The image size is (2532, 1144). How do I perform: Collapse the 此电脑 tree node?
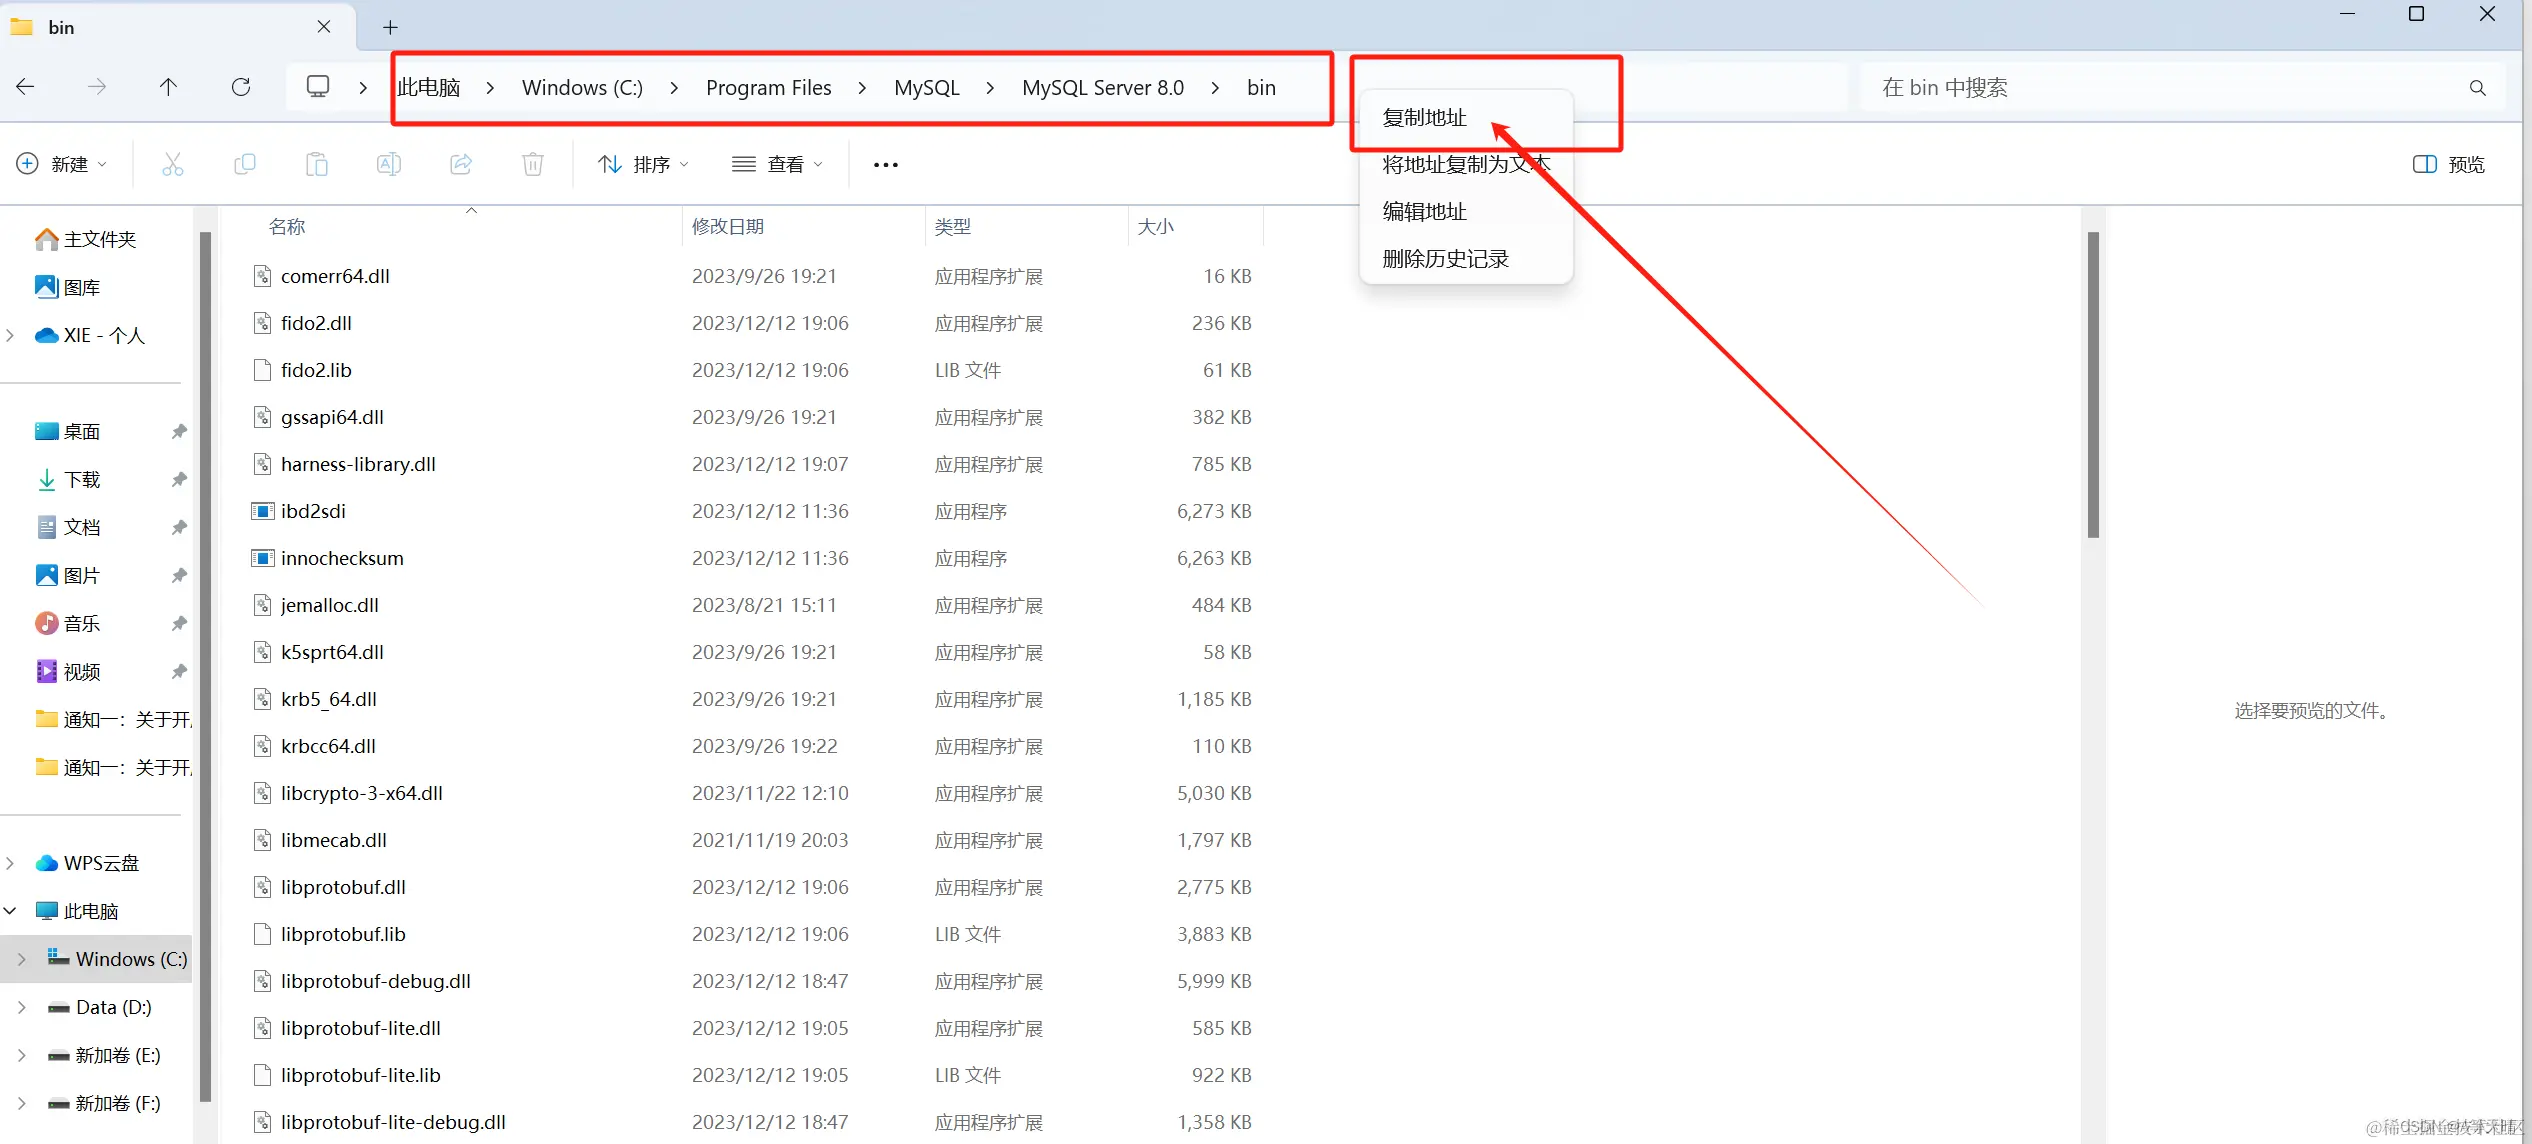[11, 911]
